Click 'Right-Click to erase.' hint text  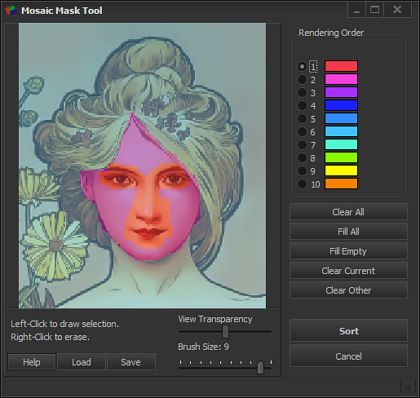click(50, 337)
